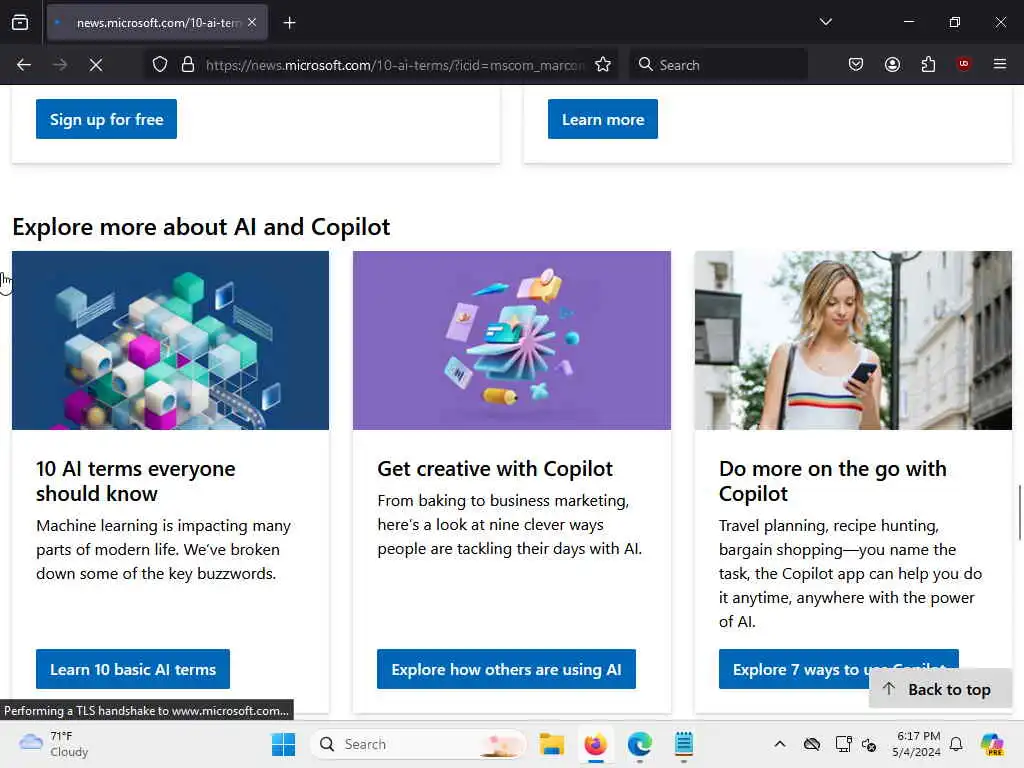Click 'Get creative with Copilot' heading
The image size is (1024, 768).
pos(495,469)
